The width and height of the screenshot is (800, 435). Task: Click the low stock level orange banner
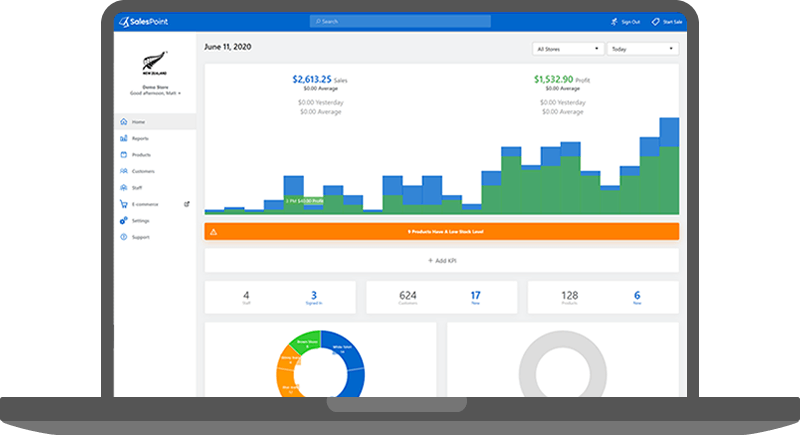pos(442,232)
